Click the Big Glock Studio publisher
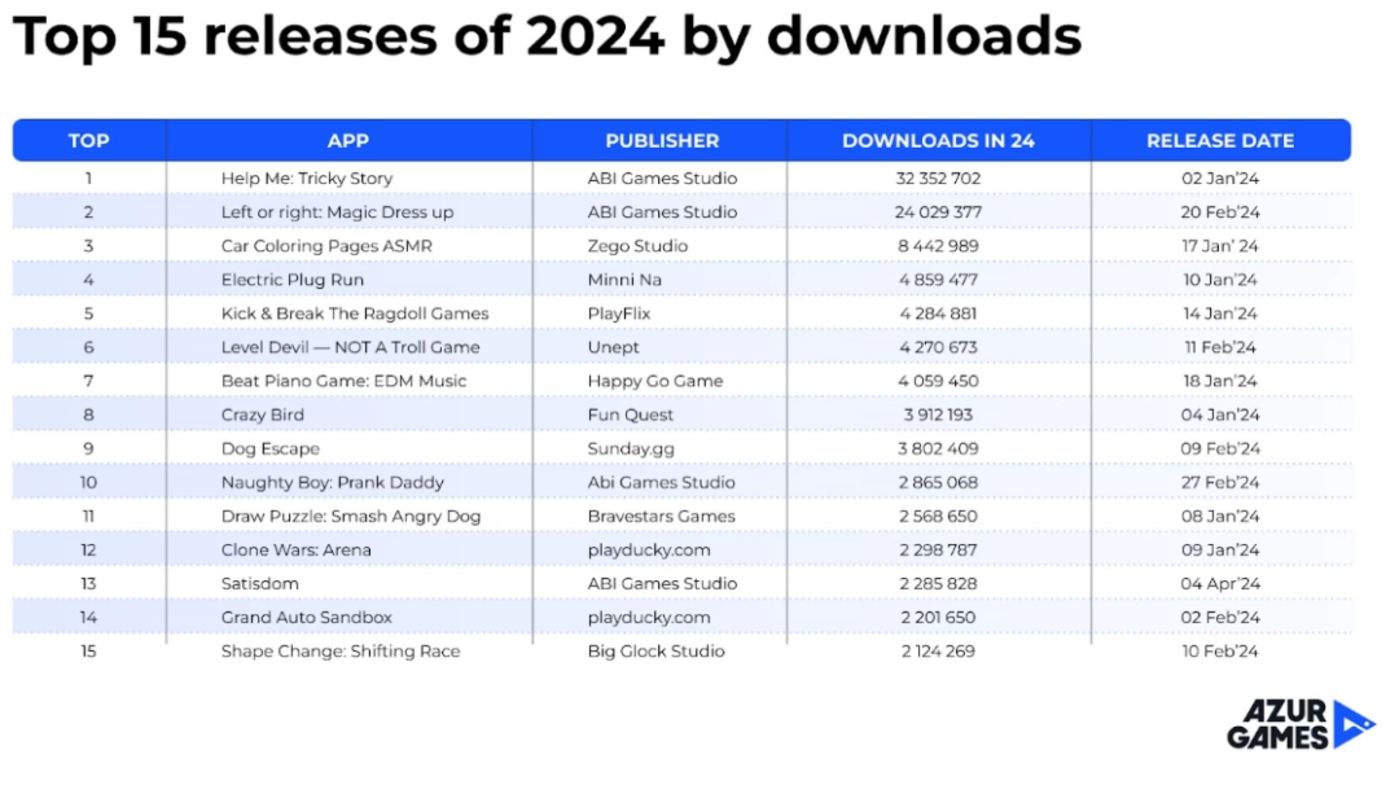 (656, 651)
